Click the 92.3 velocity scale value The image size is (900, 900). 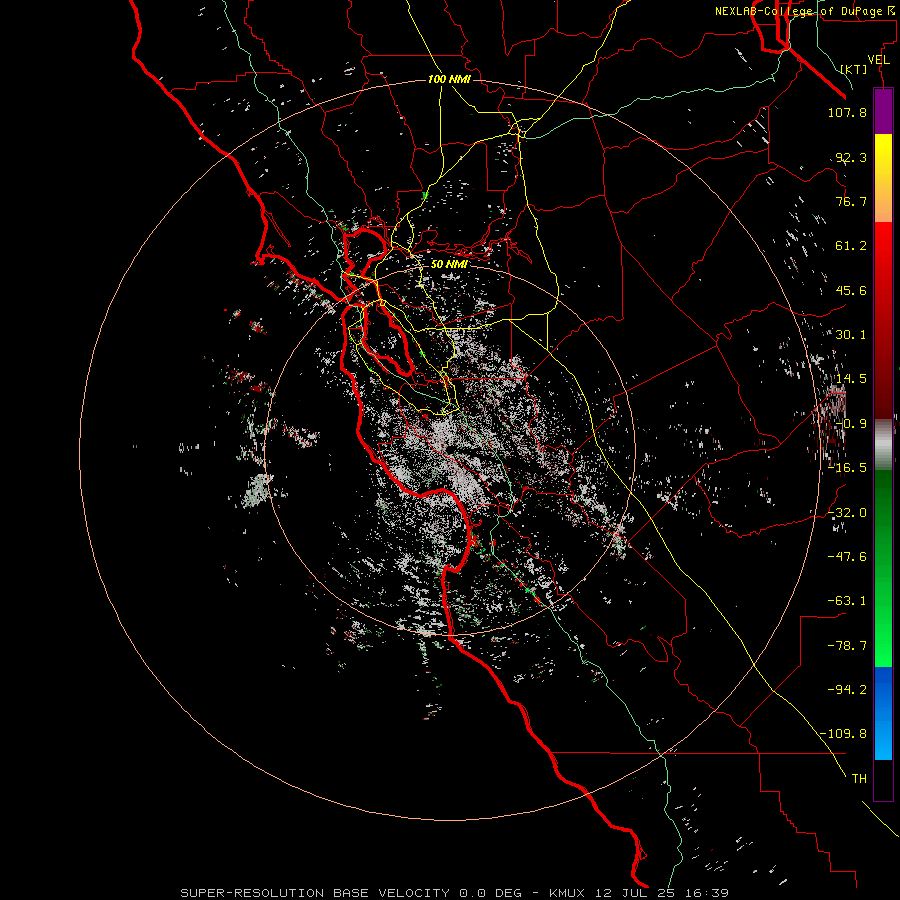pyautogui.click(x=851, y=157)
